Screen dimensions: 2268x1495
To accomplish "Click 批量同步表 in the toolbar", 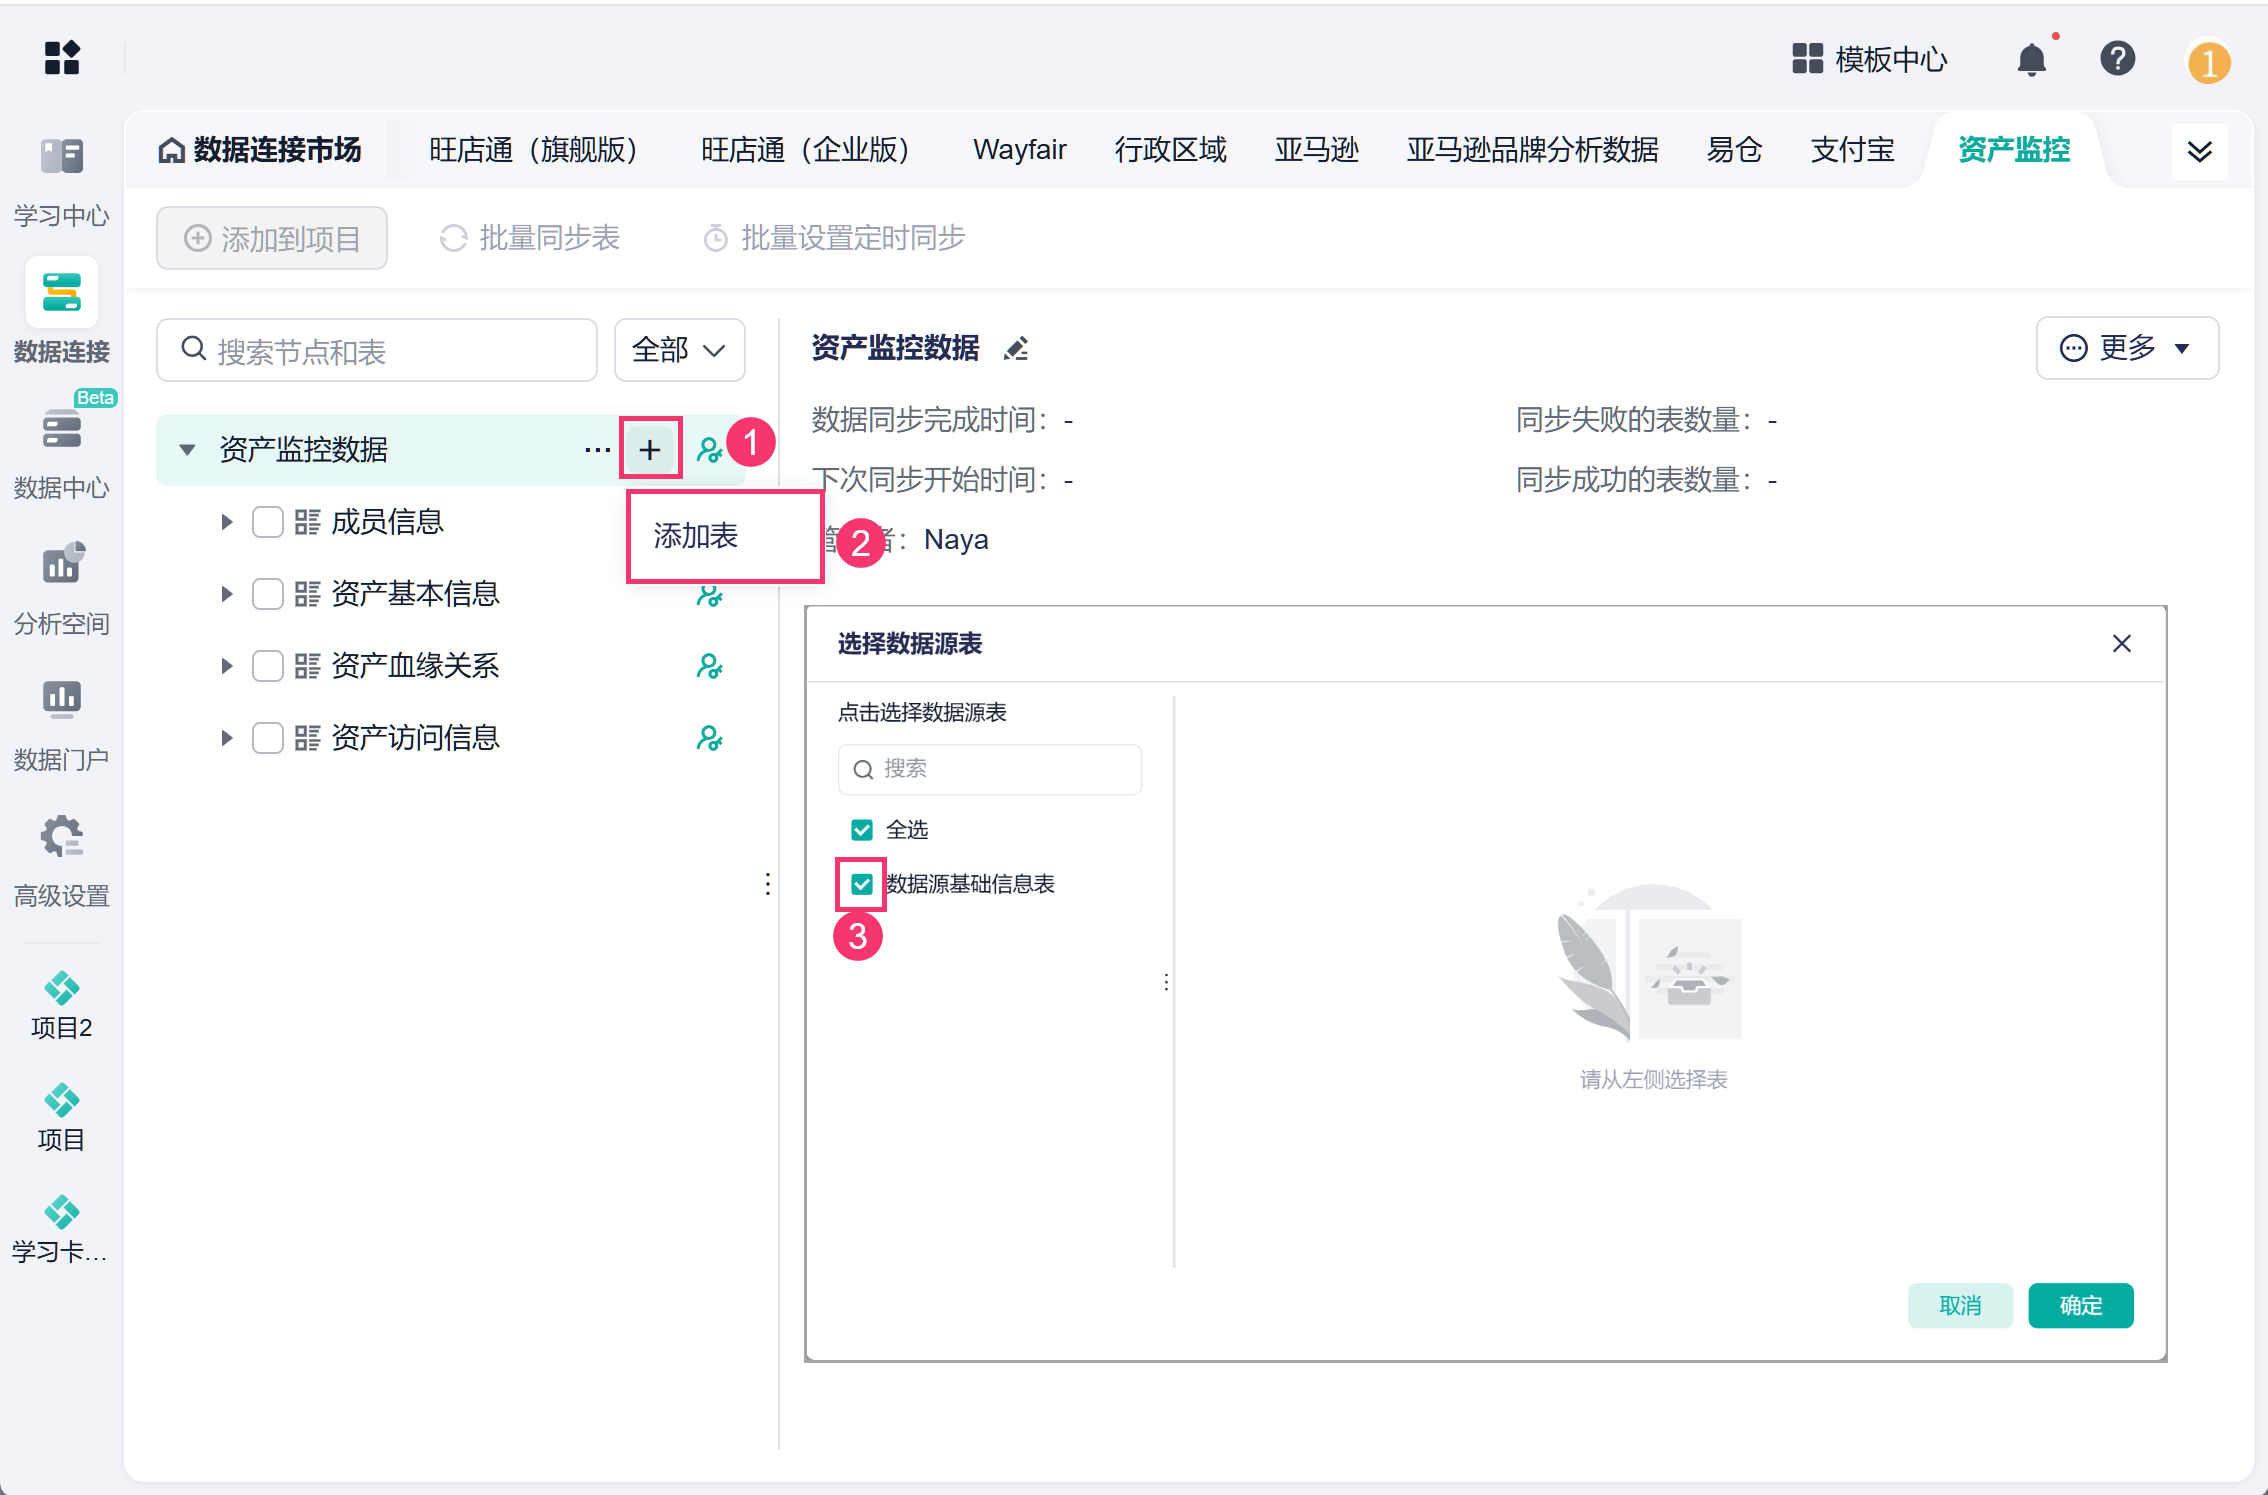I will pos(530,238).
